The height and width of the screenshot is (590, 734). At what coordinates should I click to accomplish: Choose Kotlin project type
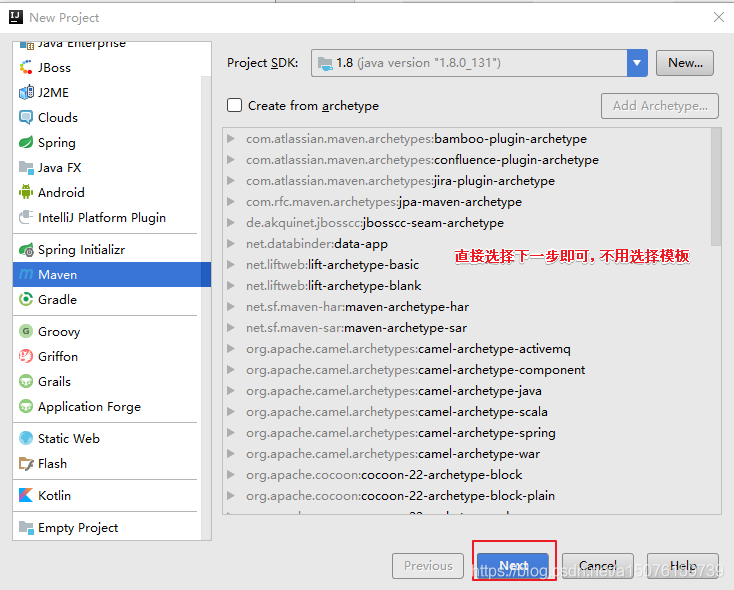107,495
